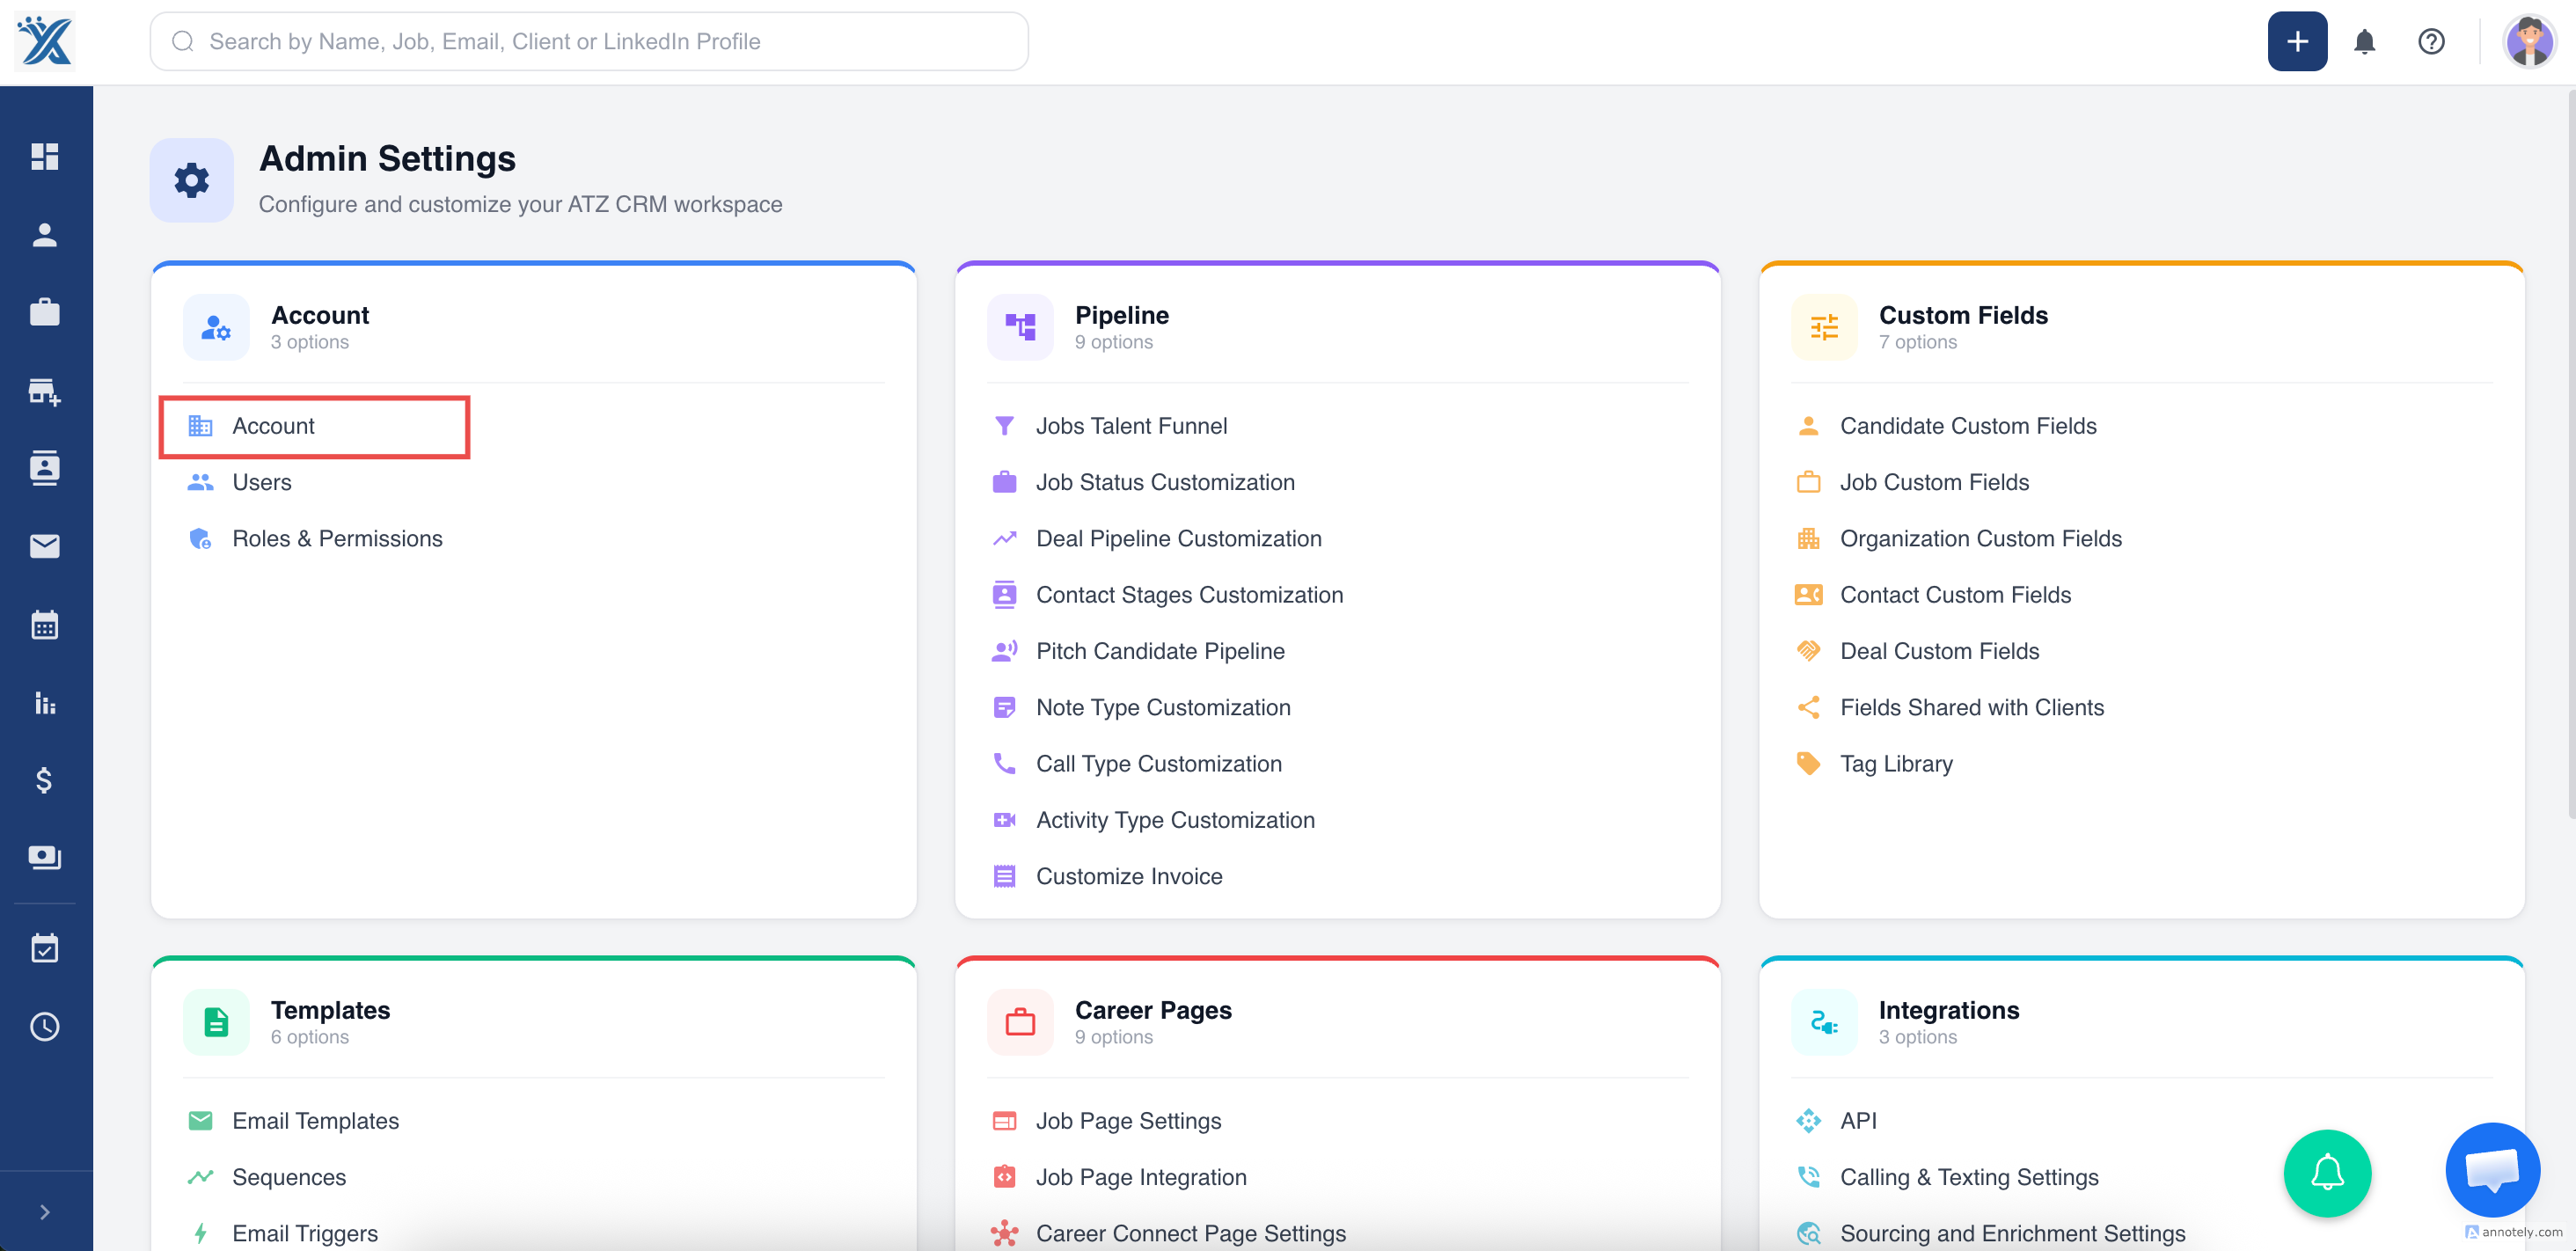Open Tag Library
Viewport: 2576px width, 1251px height.
pos(1896,764)
